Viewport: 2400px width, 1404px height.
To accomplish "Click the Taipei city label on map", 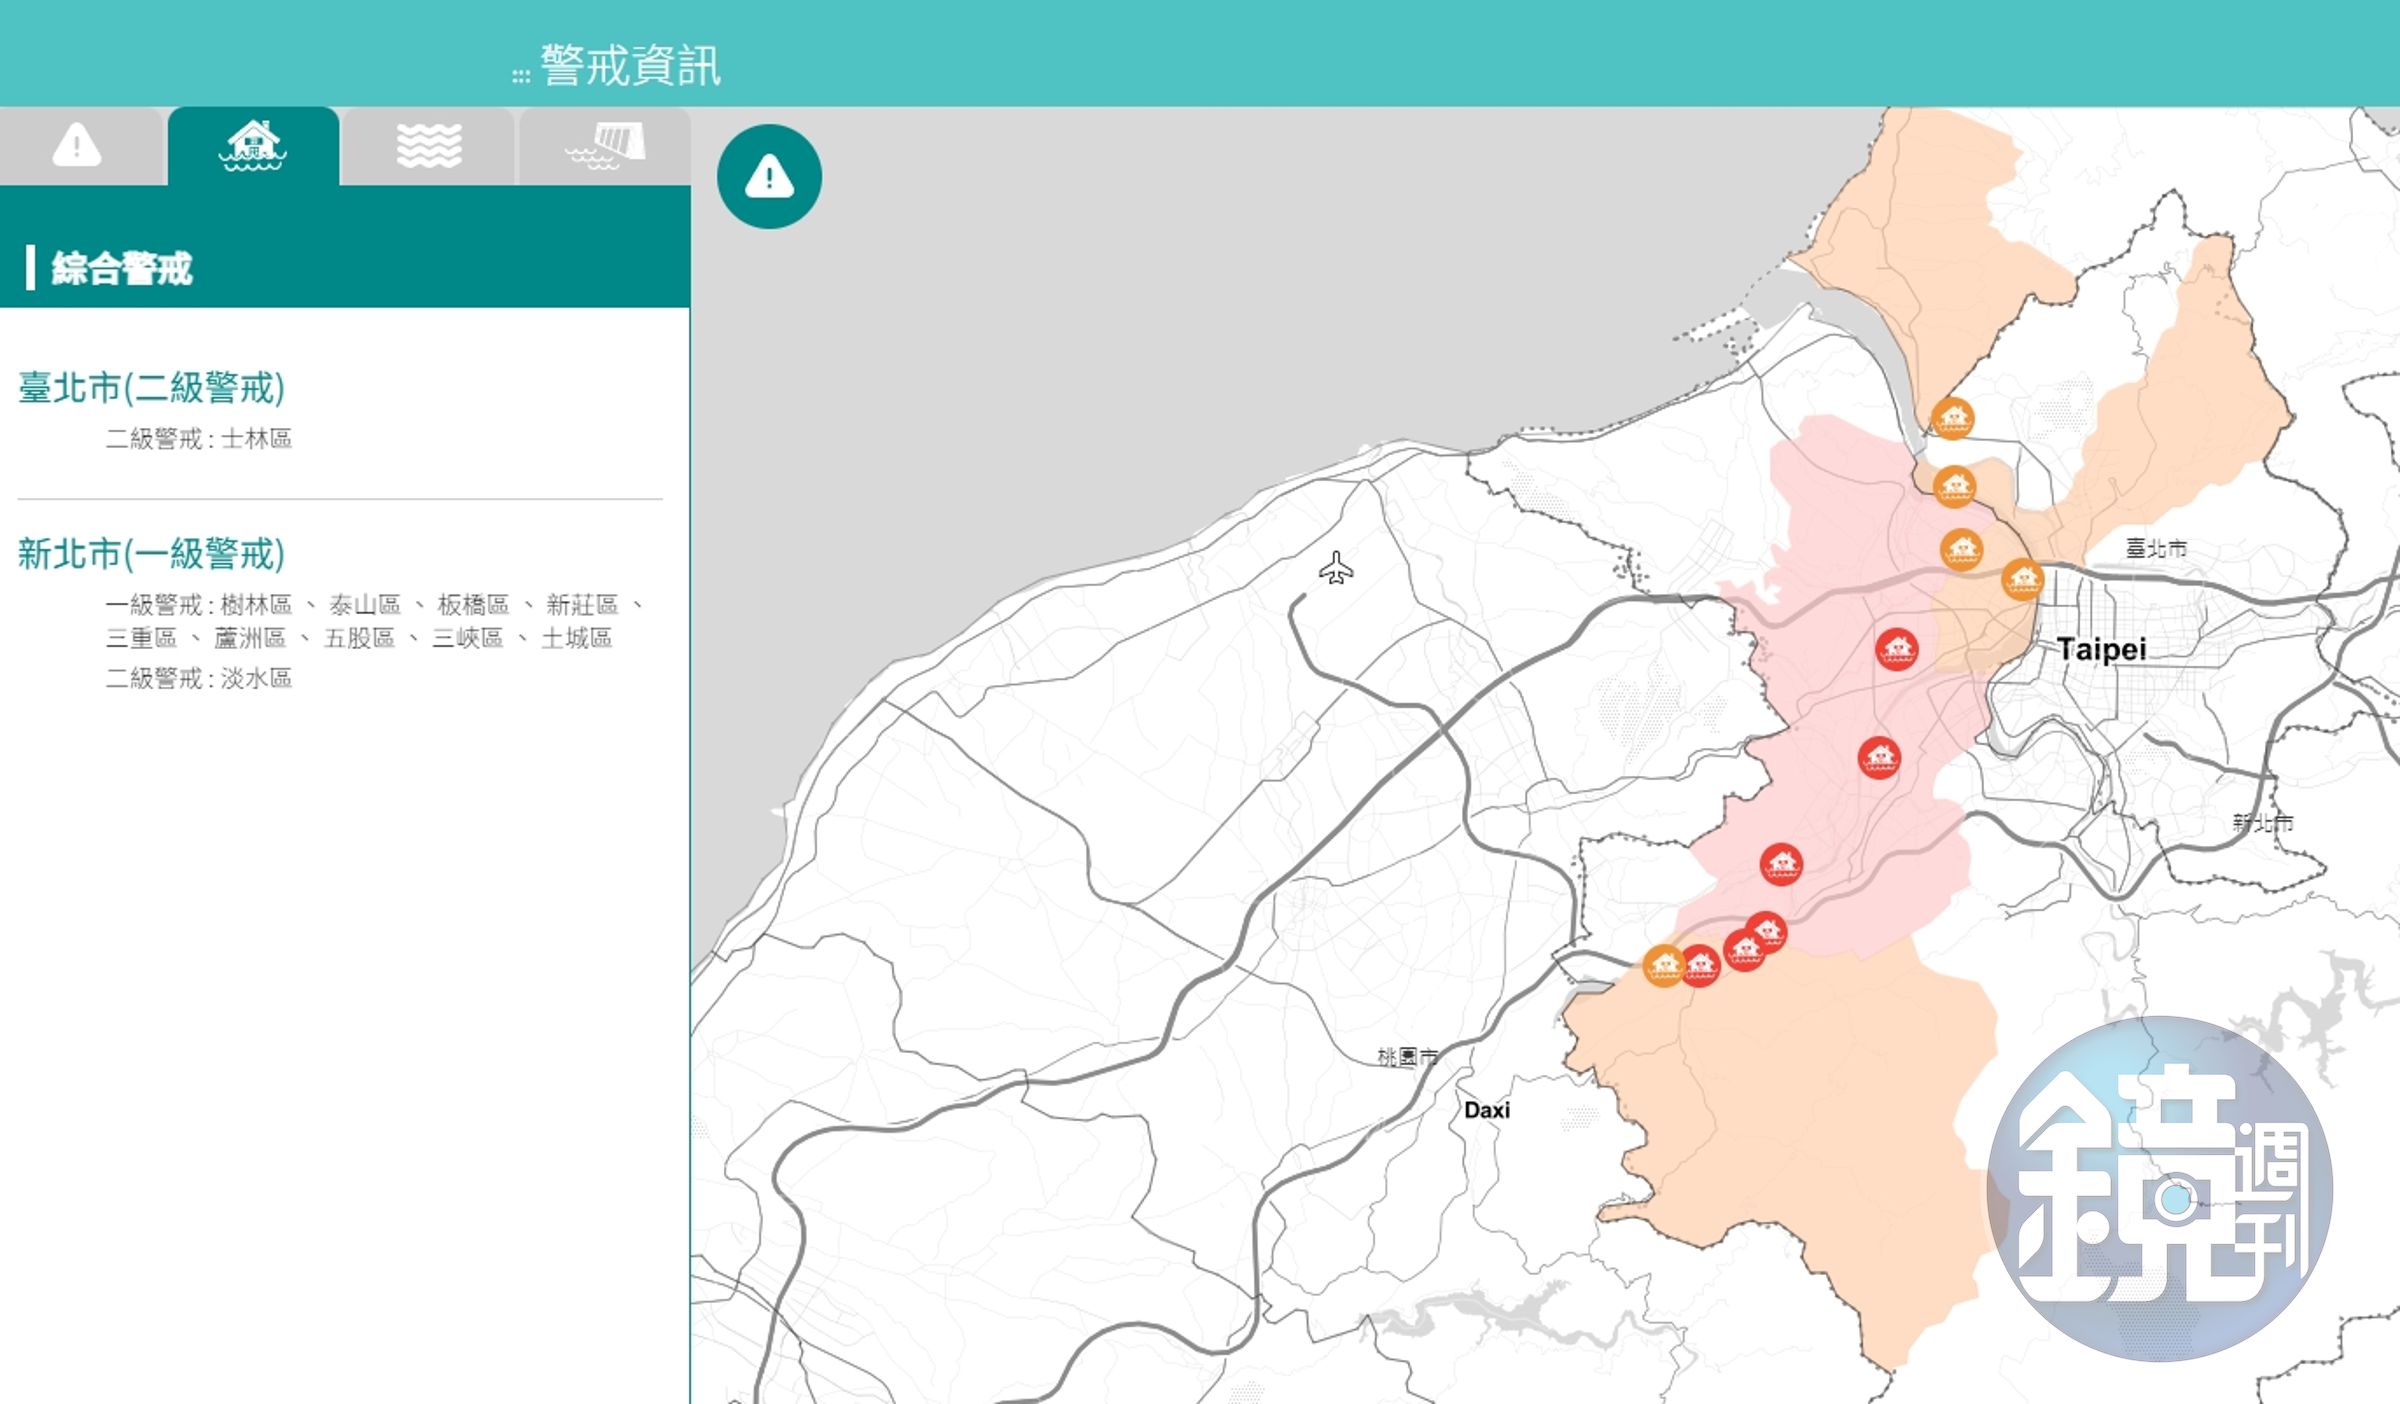I will (x=2101, y=649).
